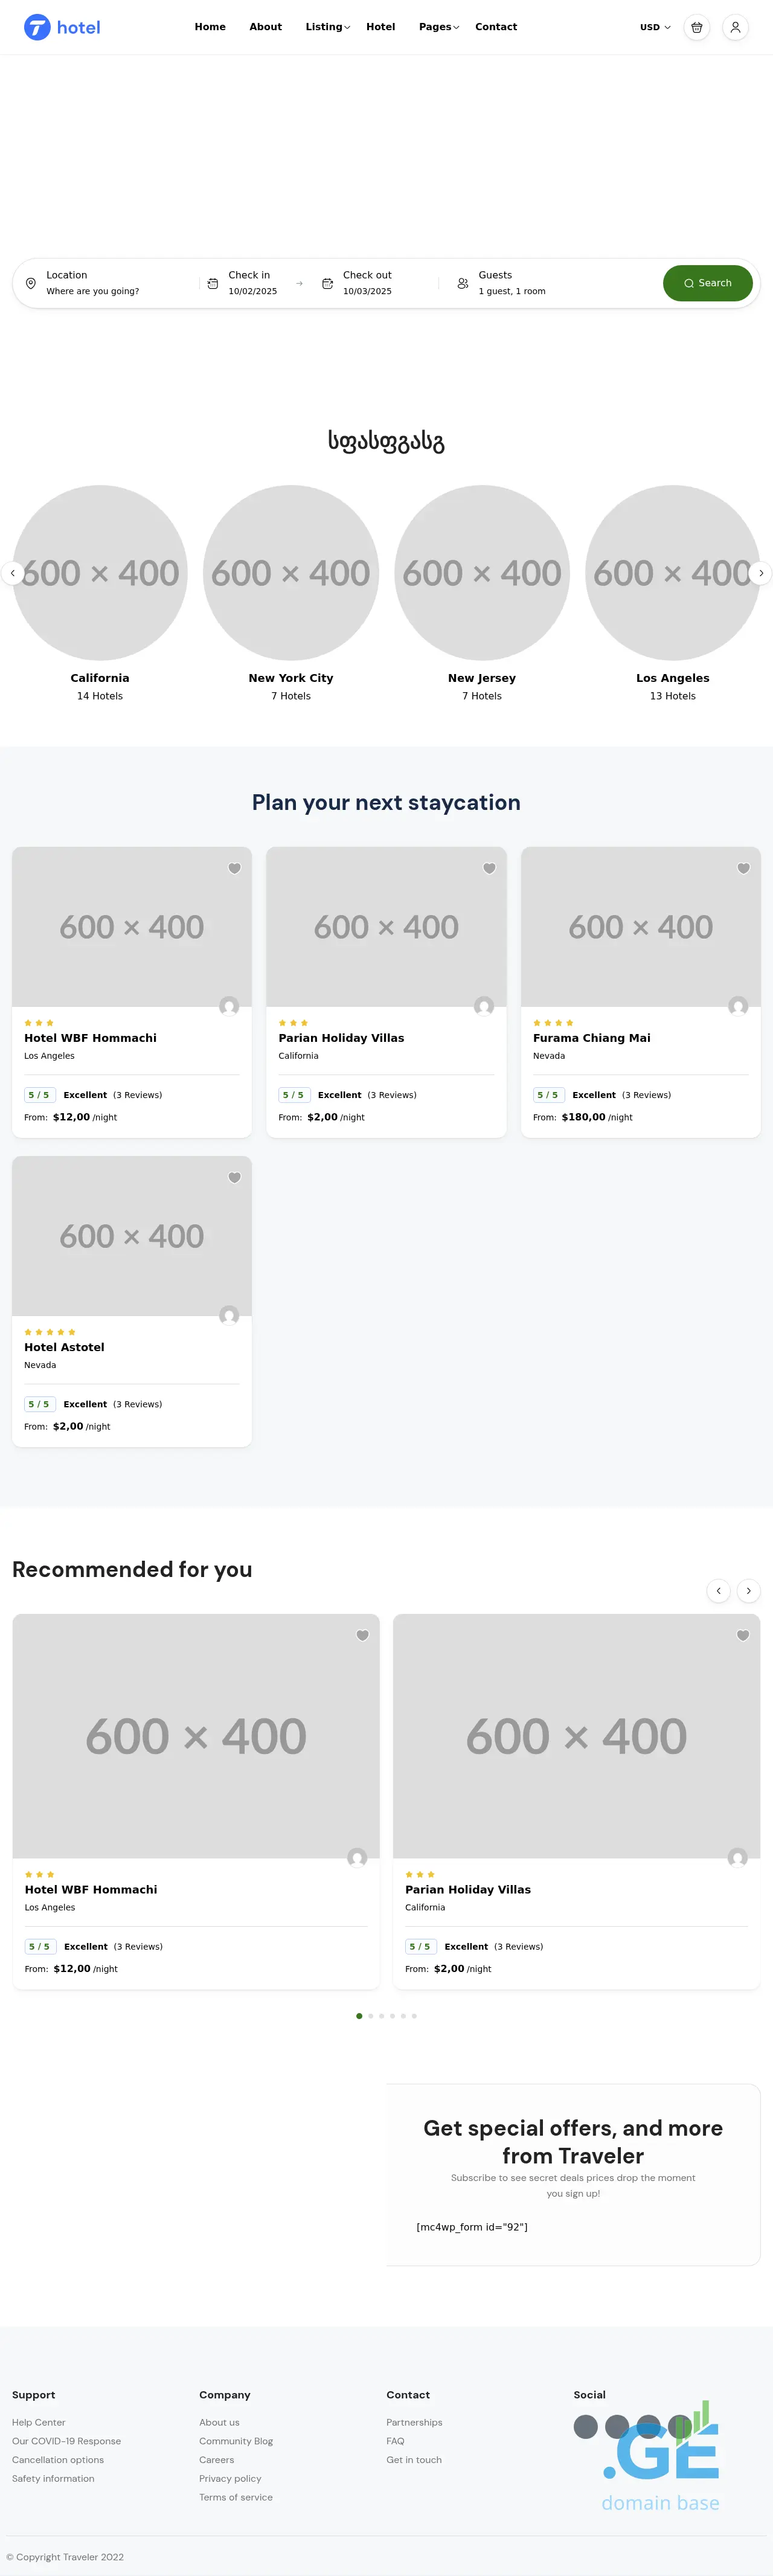This screenshot has width=773, height=2576.
Task: Go to the Contact menu item
Action: click(x=496, y=28)
